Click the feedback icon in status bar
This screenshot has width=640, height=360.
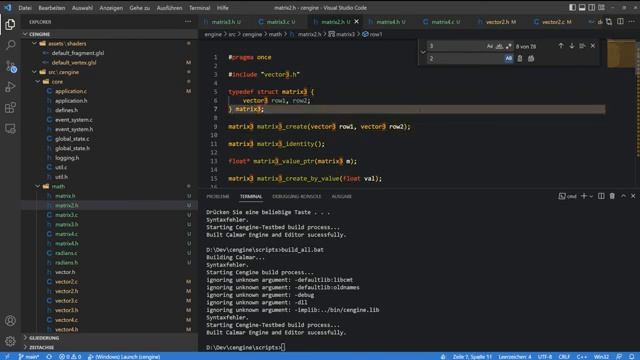tap(619, 356)
